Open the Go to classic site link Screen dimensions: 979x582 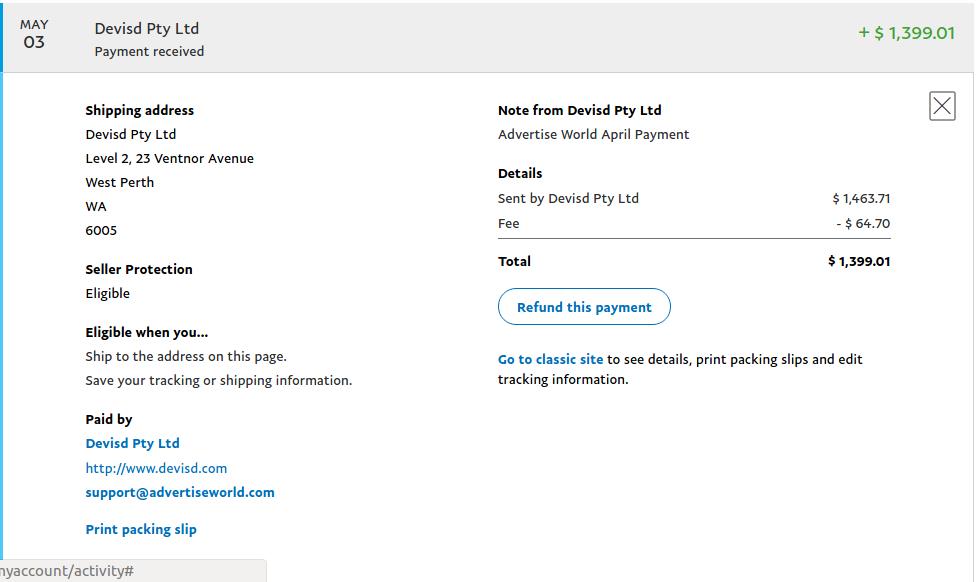point(550,359)
